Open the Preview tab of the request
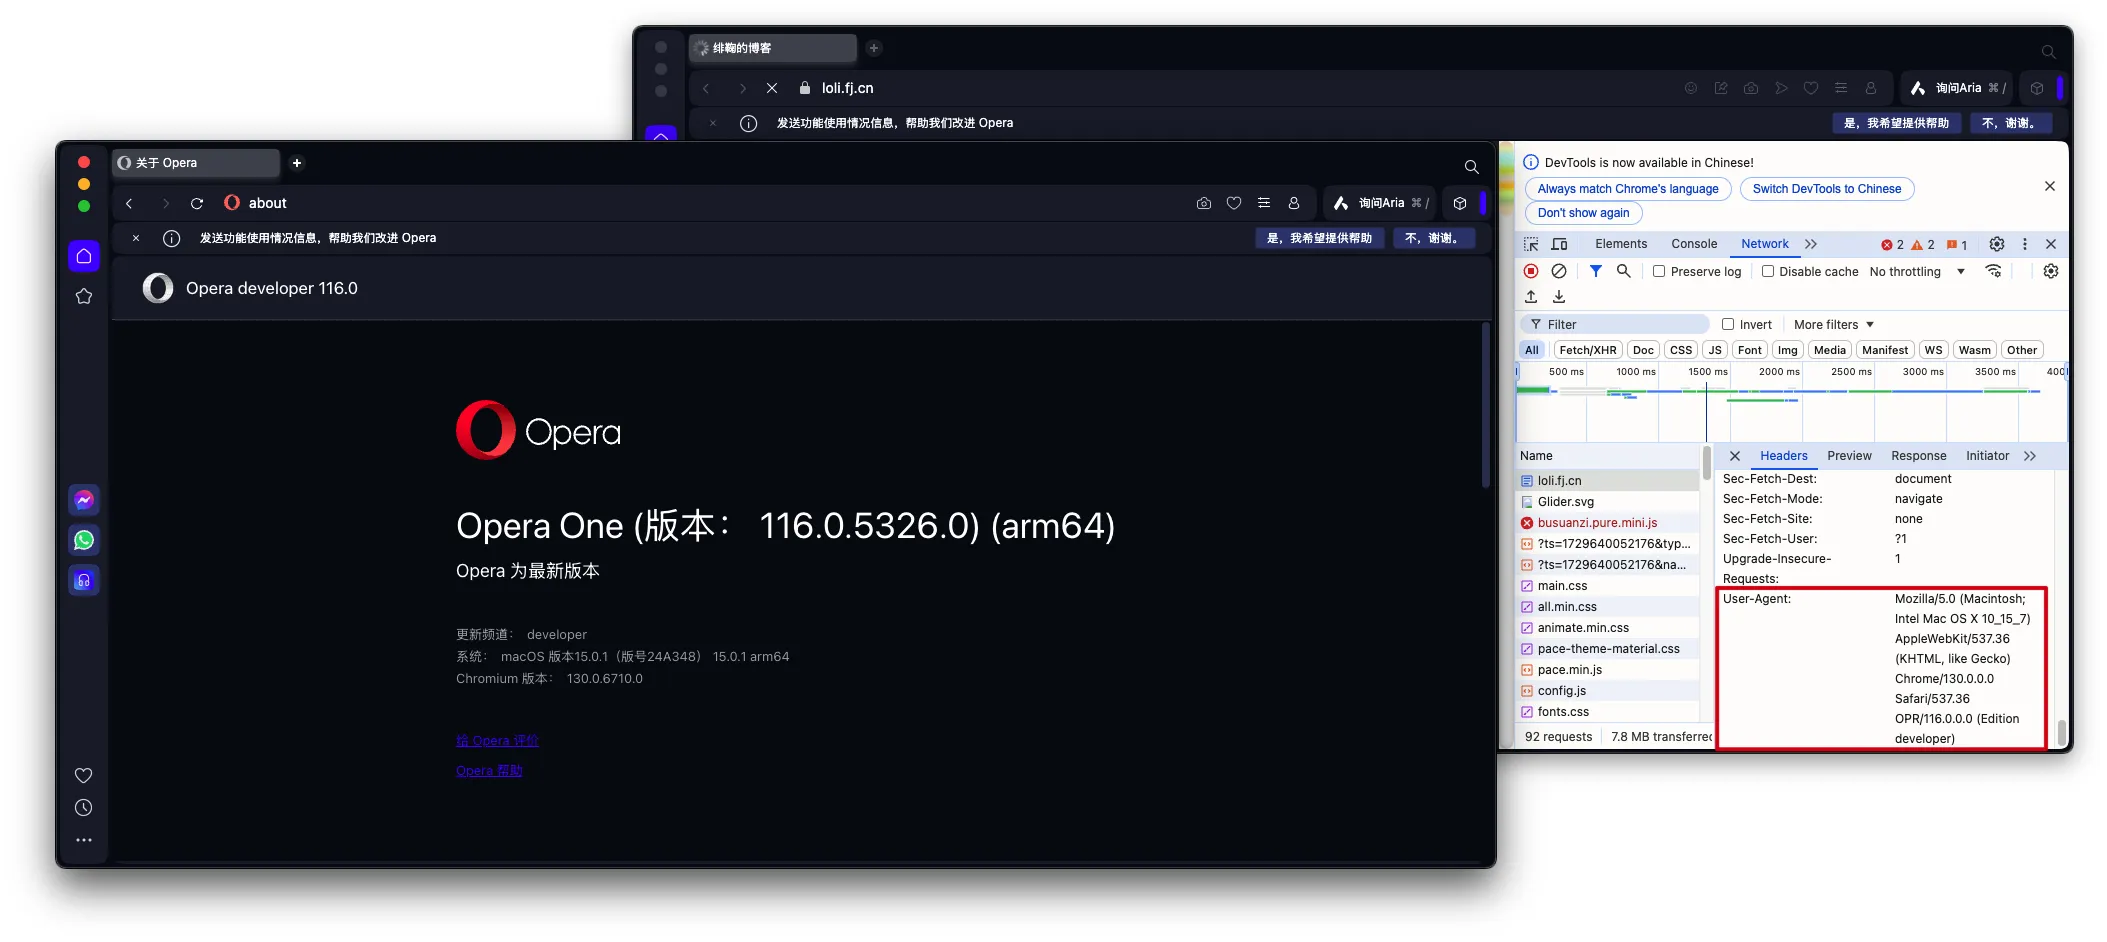Viewport: 2107px width, 942px height. click(x=1849, y=456)
